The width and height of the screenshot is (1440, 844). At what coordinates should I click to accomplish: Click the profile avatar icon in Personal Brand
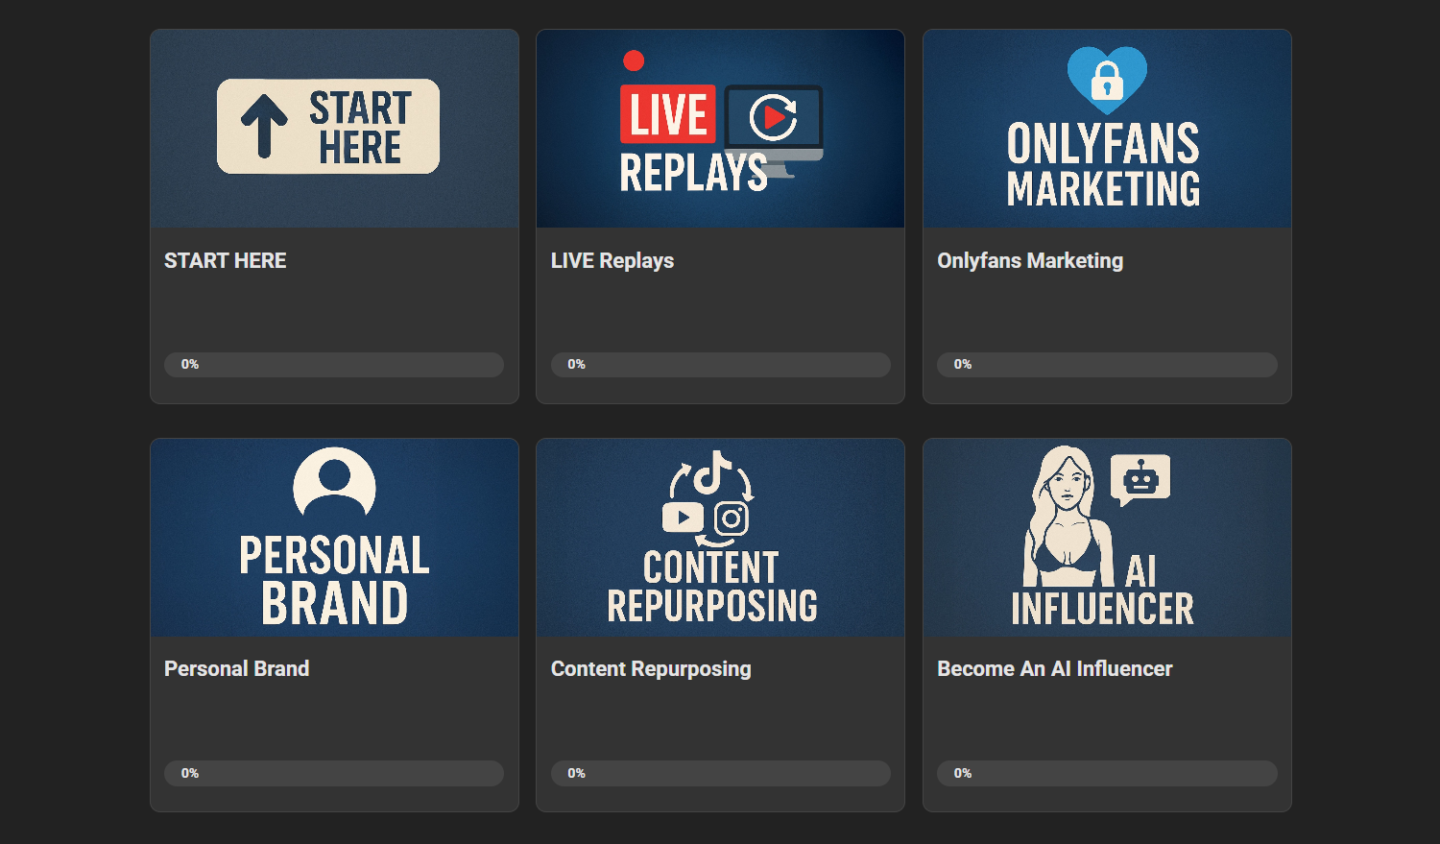tap(334, 482)
